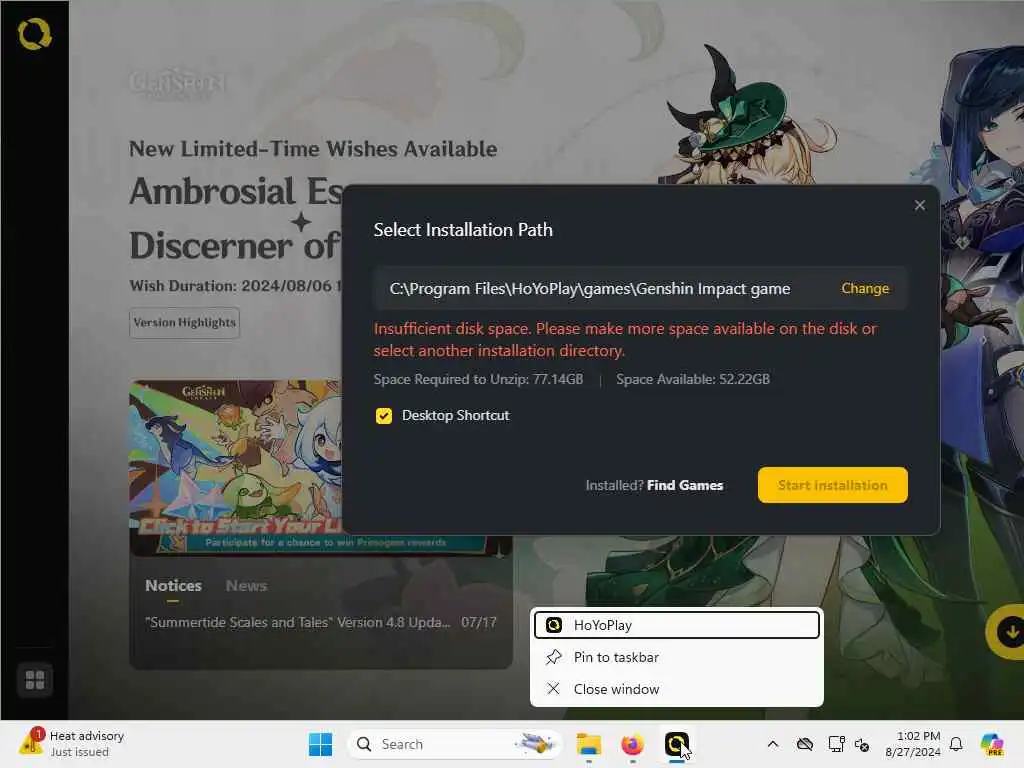Viewport: 1024px width, 768px height.
Task: Click the yellow download arrow button
Action: pos(1010,632)
